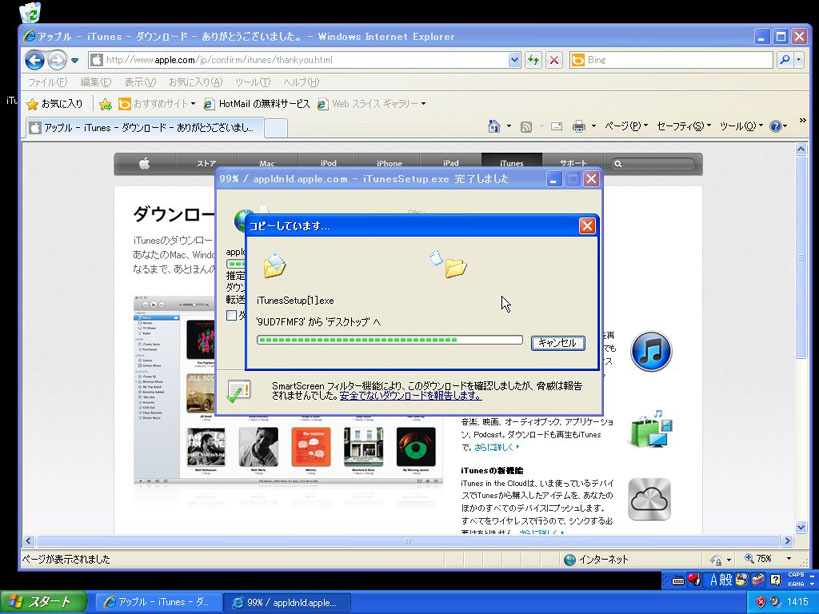This screenshot has height=614, width=819.
Task: Switch to アップル - iTunes taskbar item
Action: (157, 602)
